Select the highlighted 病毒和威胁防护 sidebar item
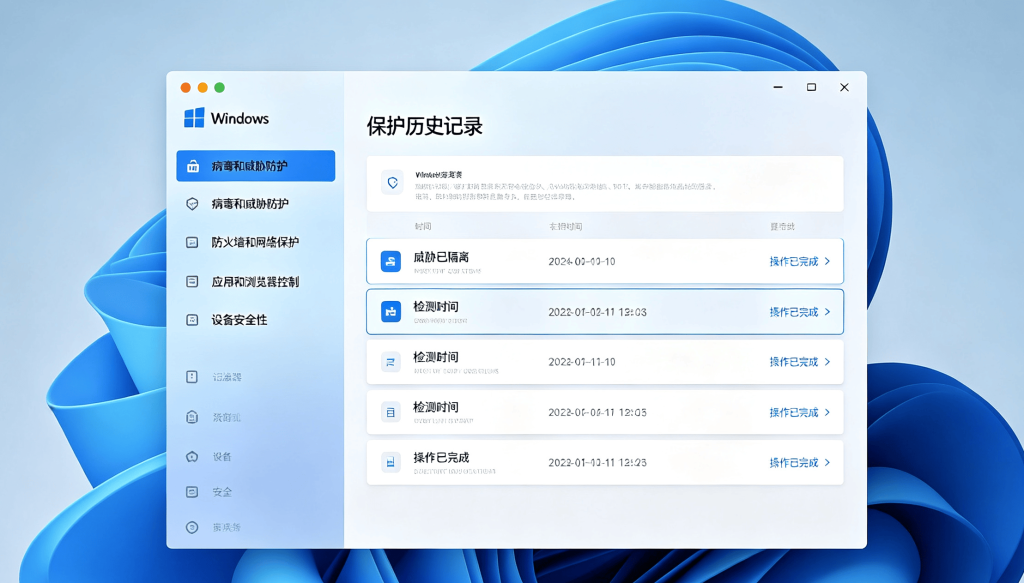The height and width of the screenshot is (583, 1024). click(255, 166)
